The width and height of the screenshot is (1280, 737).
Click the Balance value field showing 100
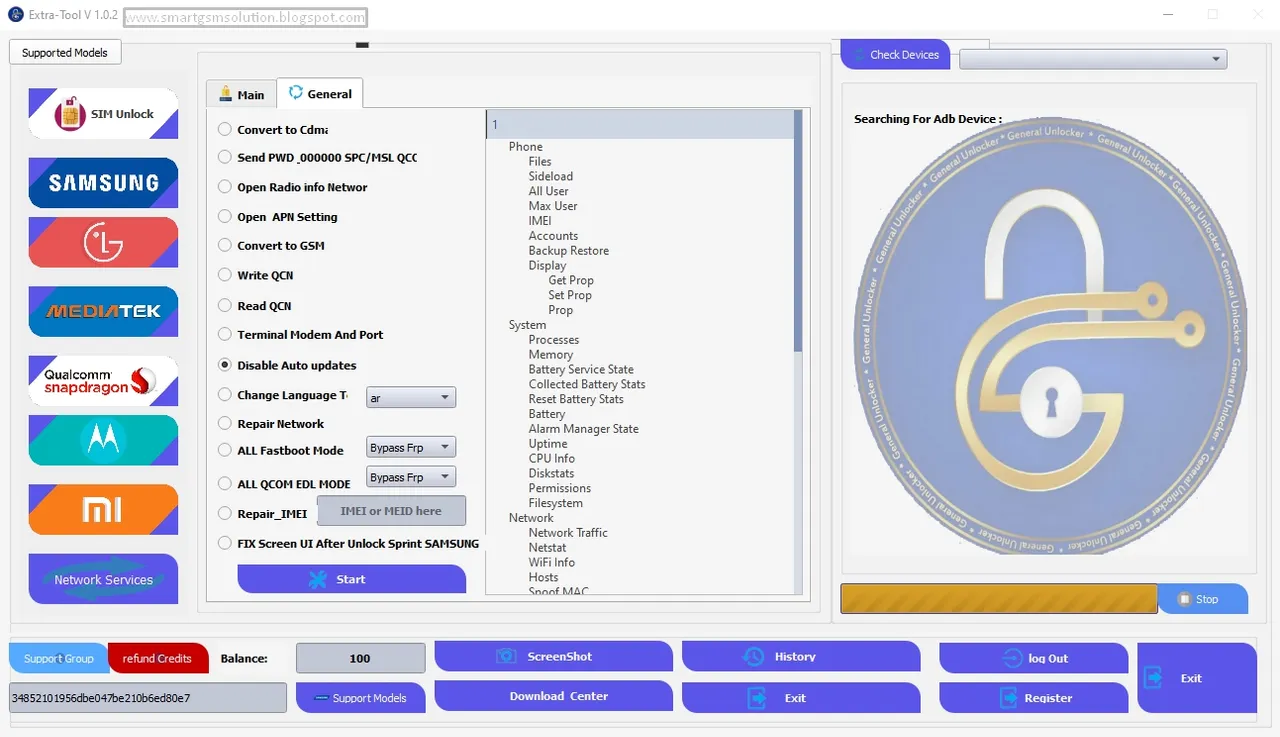pos(360,658)
